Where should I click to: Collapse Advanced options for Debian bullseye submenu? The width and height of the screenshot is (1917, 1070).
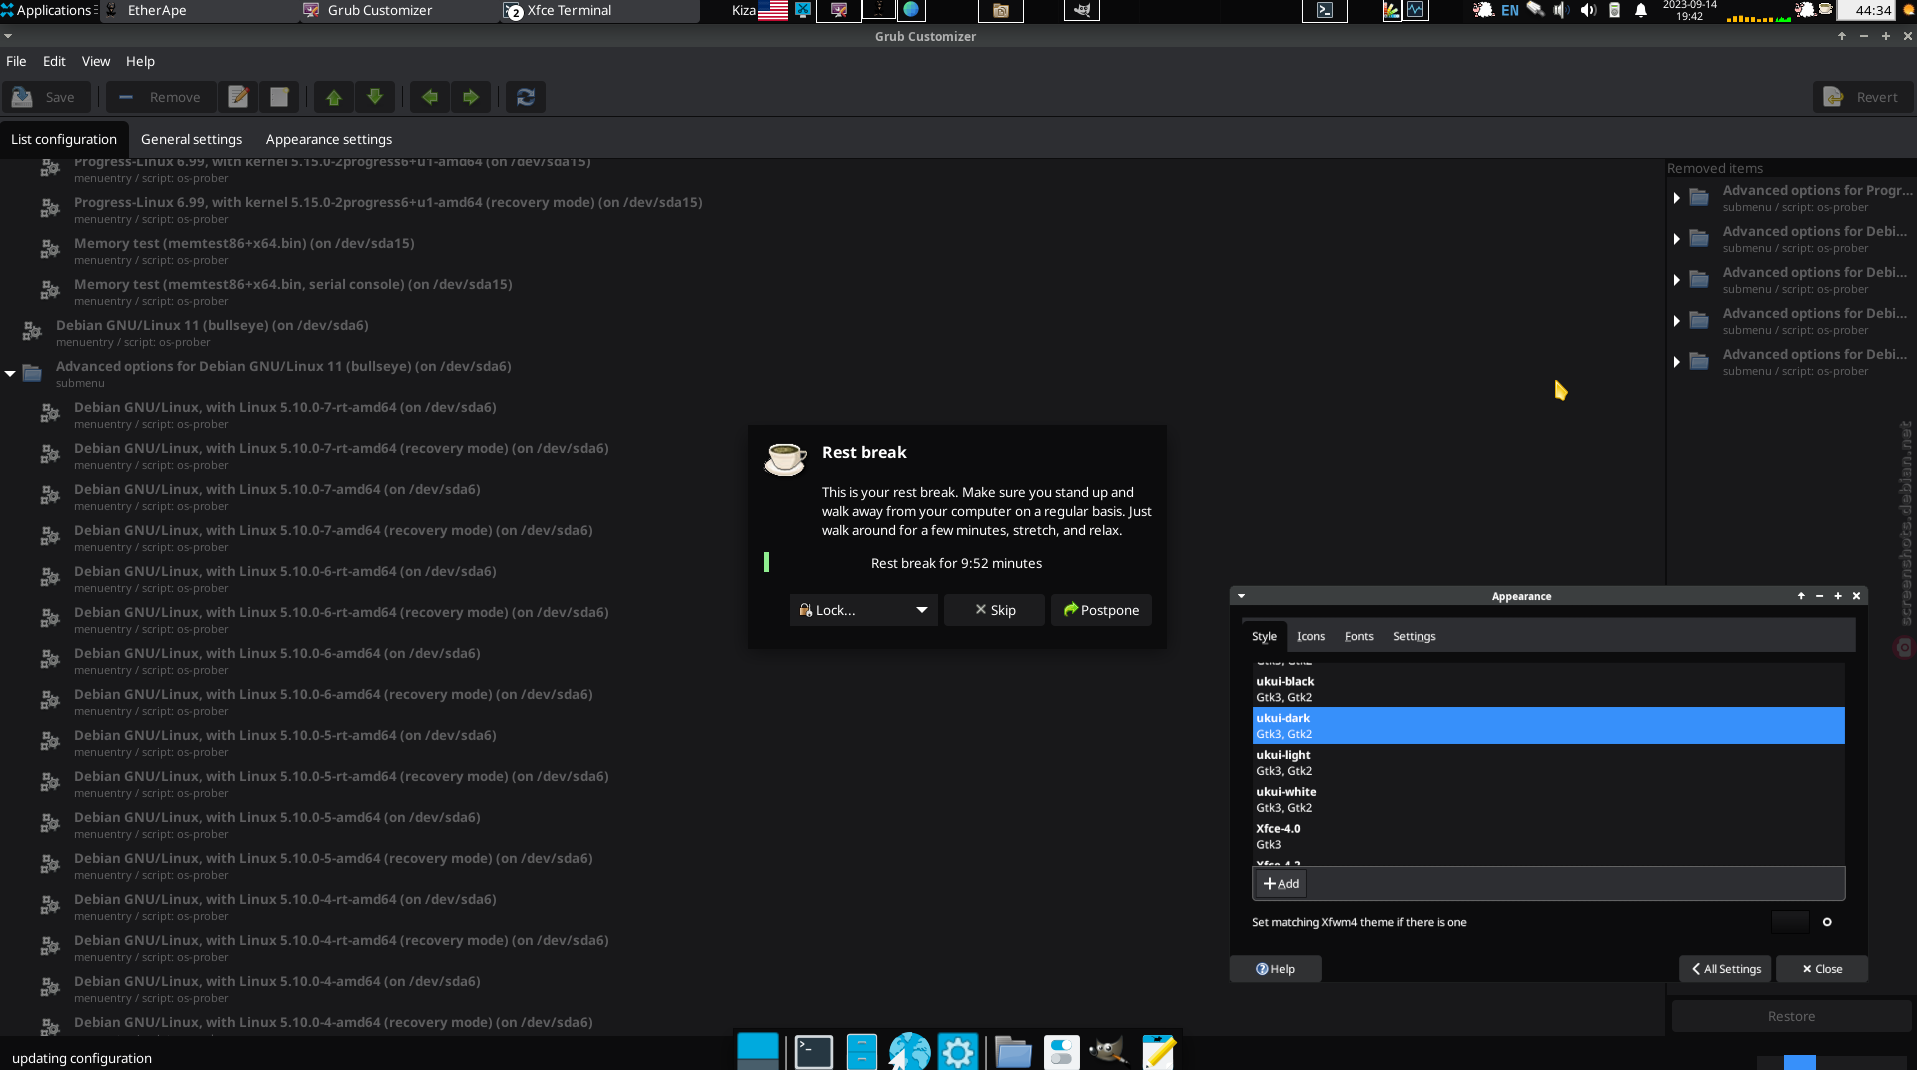(10, 373)
